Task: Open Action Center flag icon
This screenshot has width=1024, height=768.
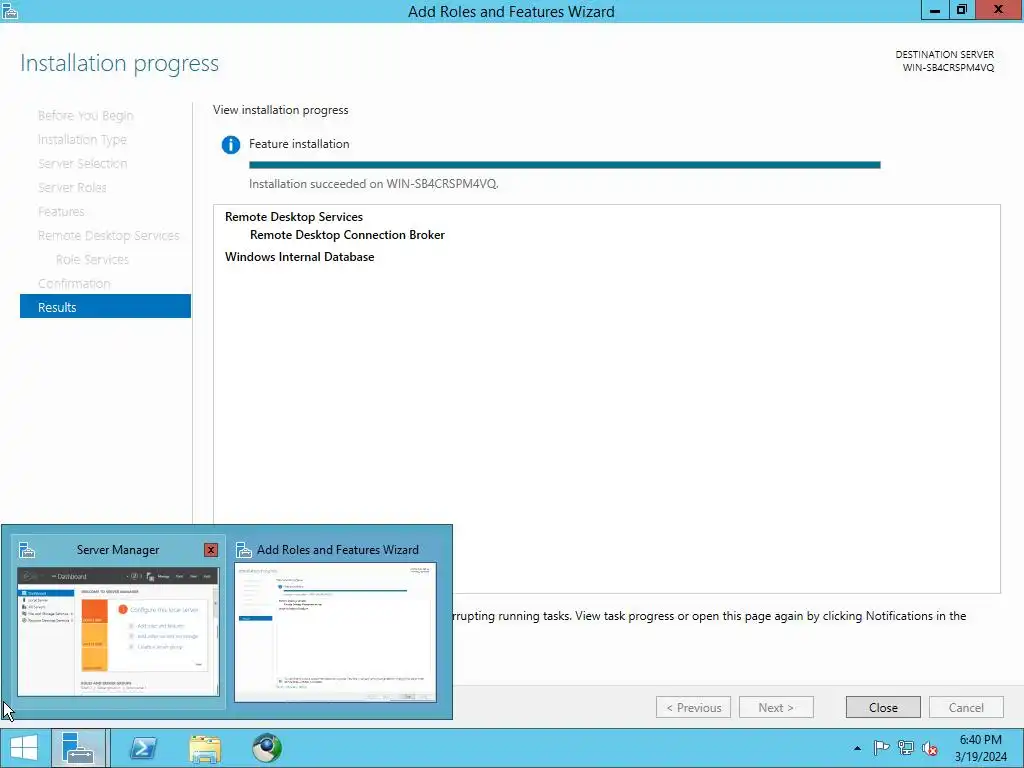Action: (x=881, y=748)
